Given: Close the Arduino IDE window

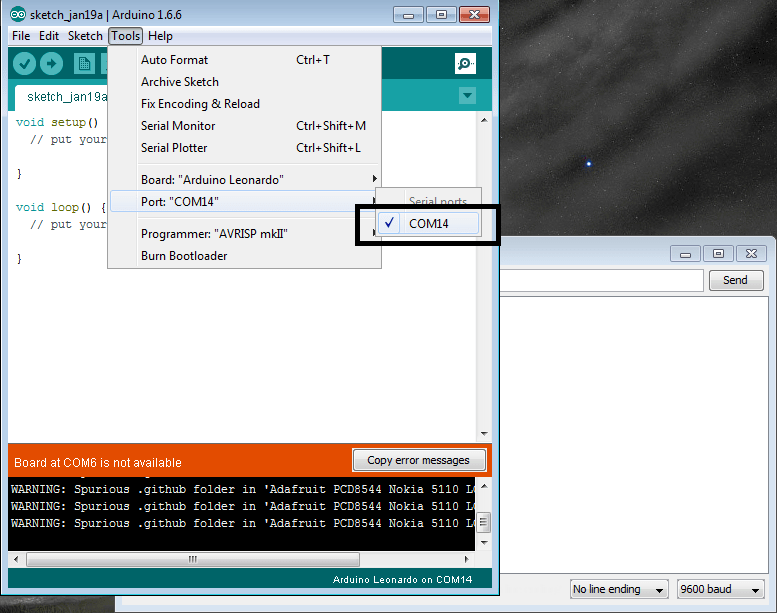Looking at the screenshot, I should click(x=474, y=15).
